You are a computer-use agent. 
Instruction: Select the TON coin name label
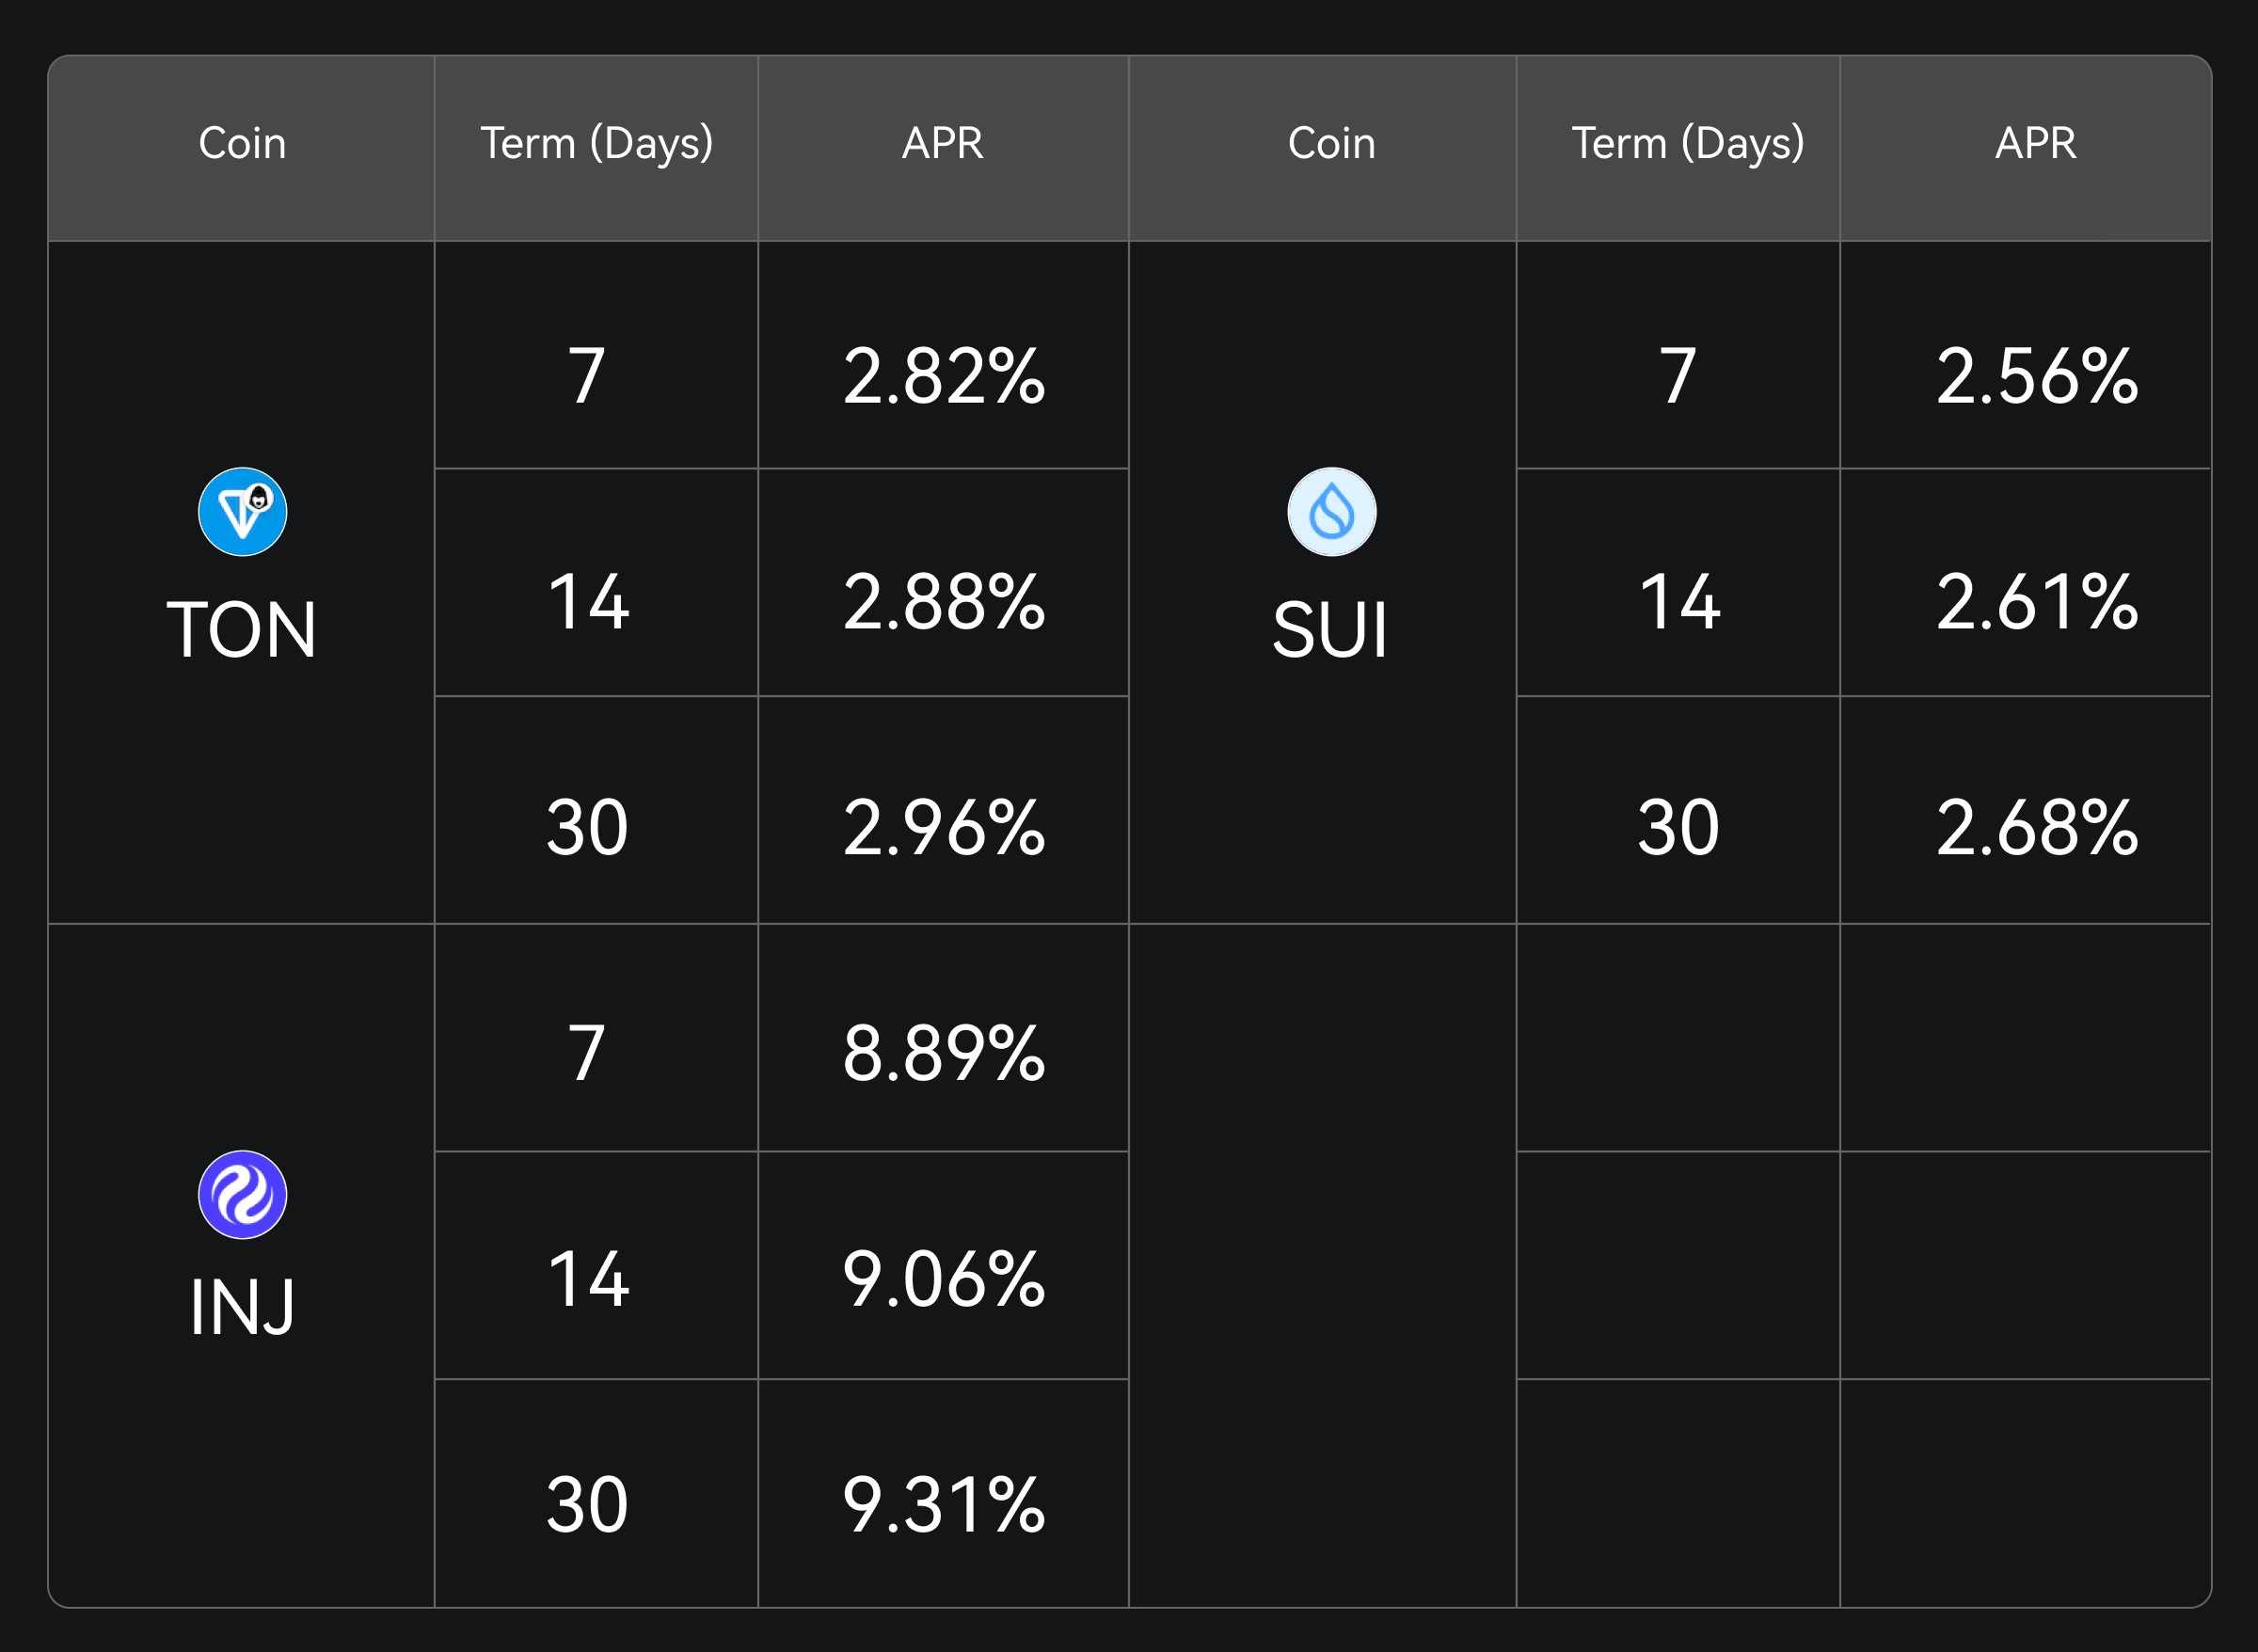tap(242, 630)
